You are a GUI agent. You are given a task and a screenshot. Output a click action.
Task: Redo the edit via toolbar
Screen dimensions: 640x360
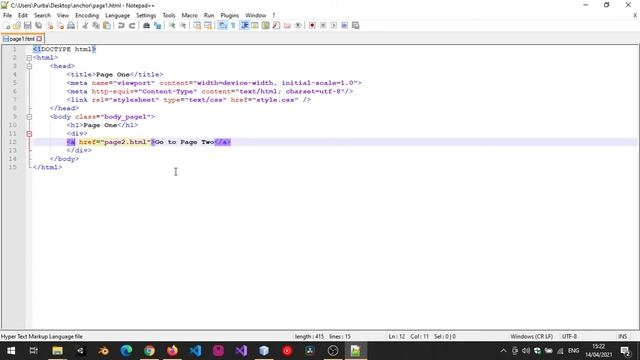[x=132, y=25]
